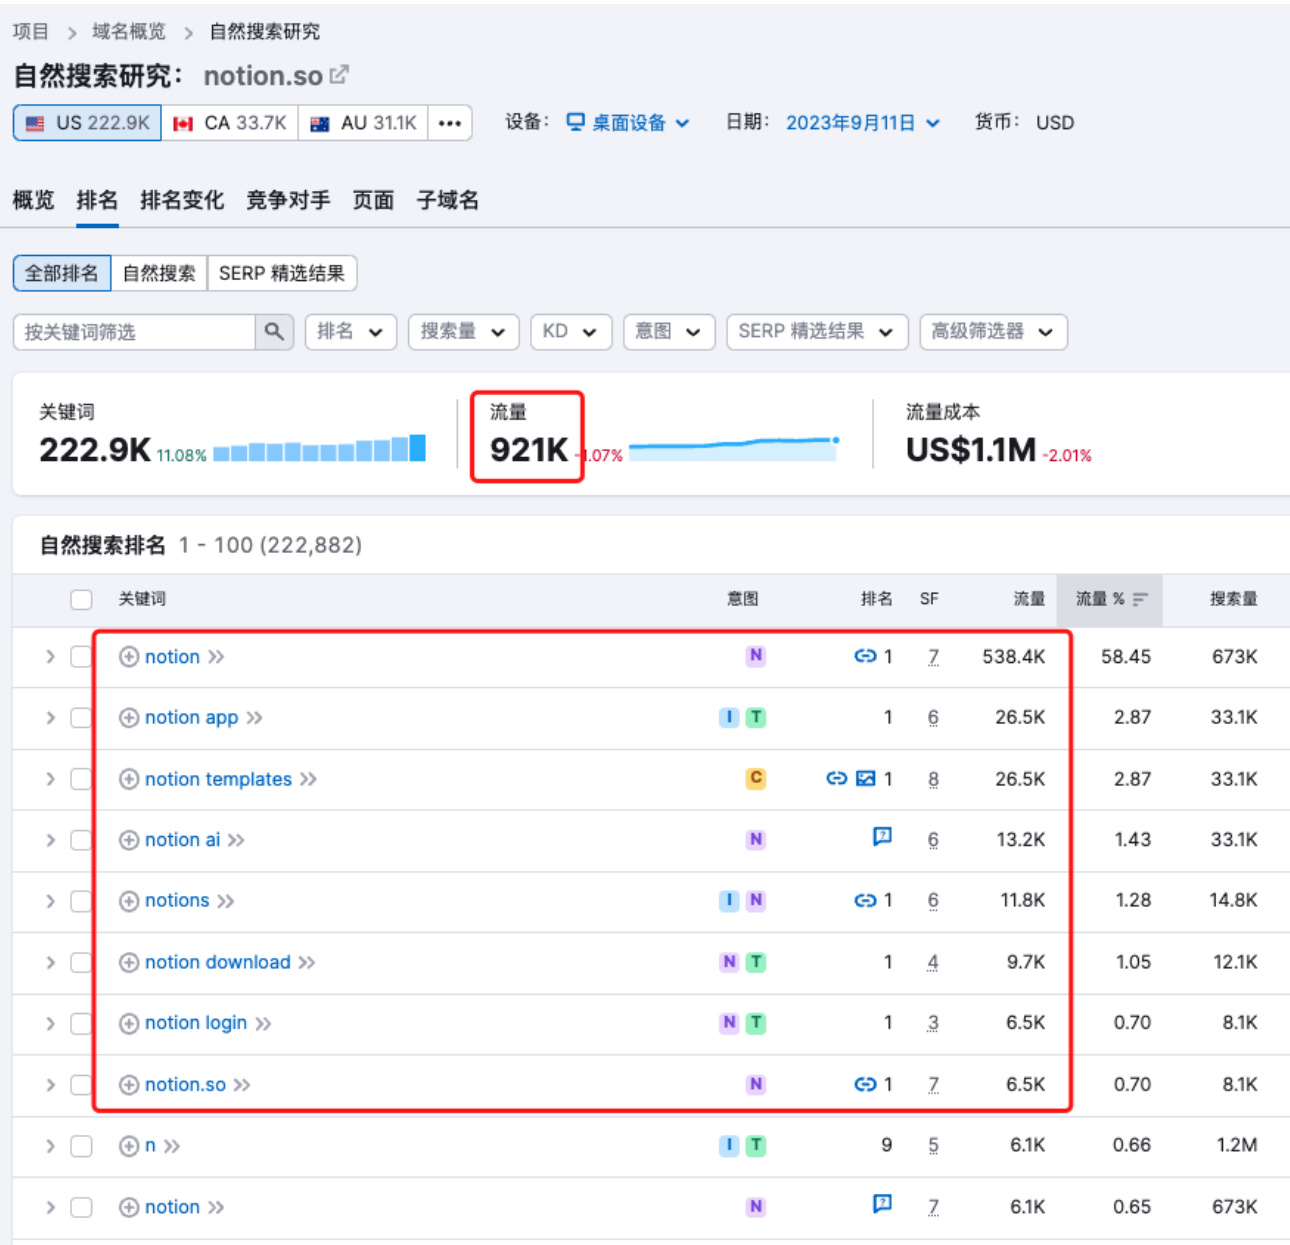Sort by 搜索量 column header
Viewport: 1290px width, 1245px height.
tap(1233, 599)
